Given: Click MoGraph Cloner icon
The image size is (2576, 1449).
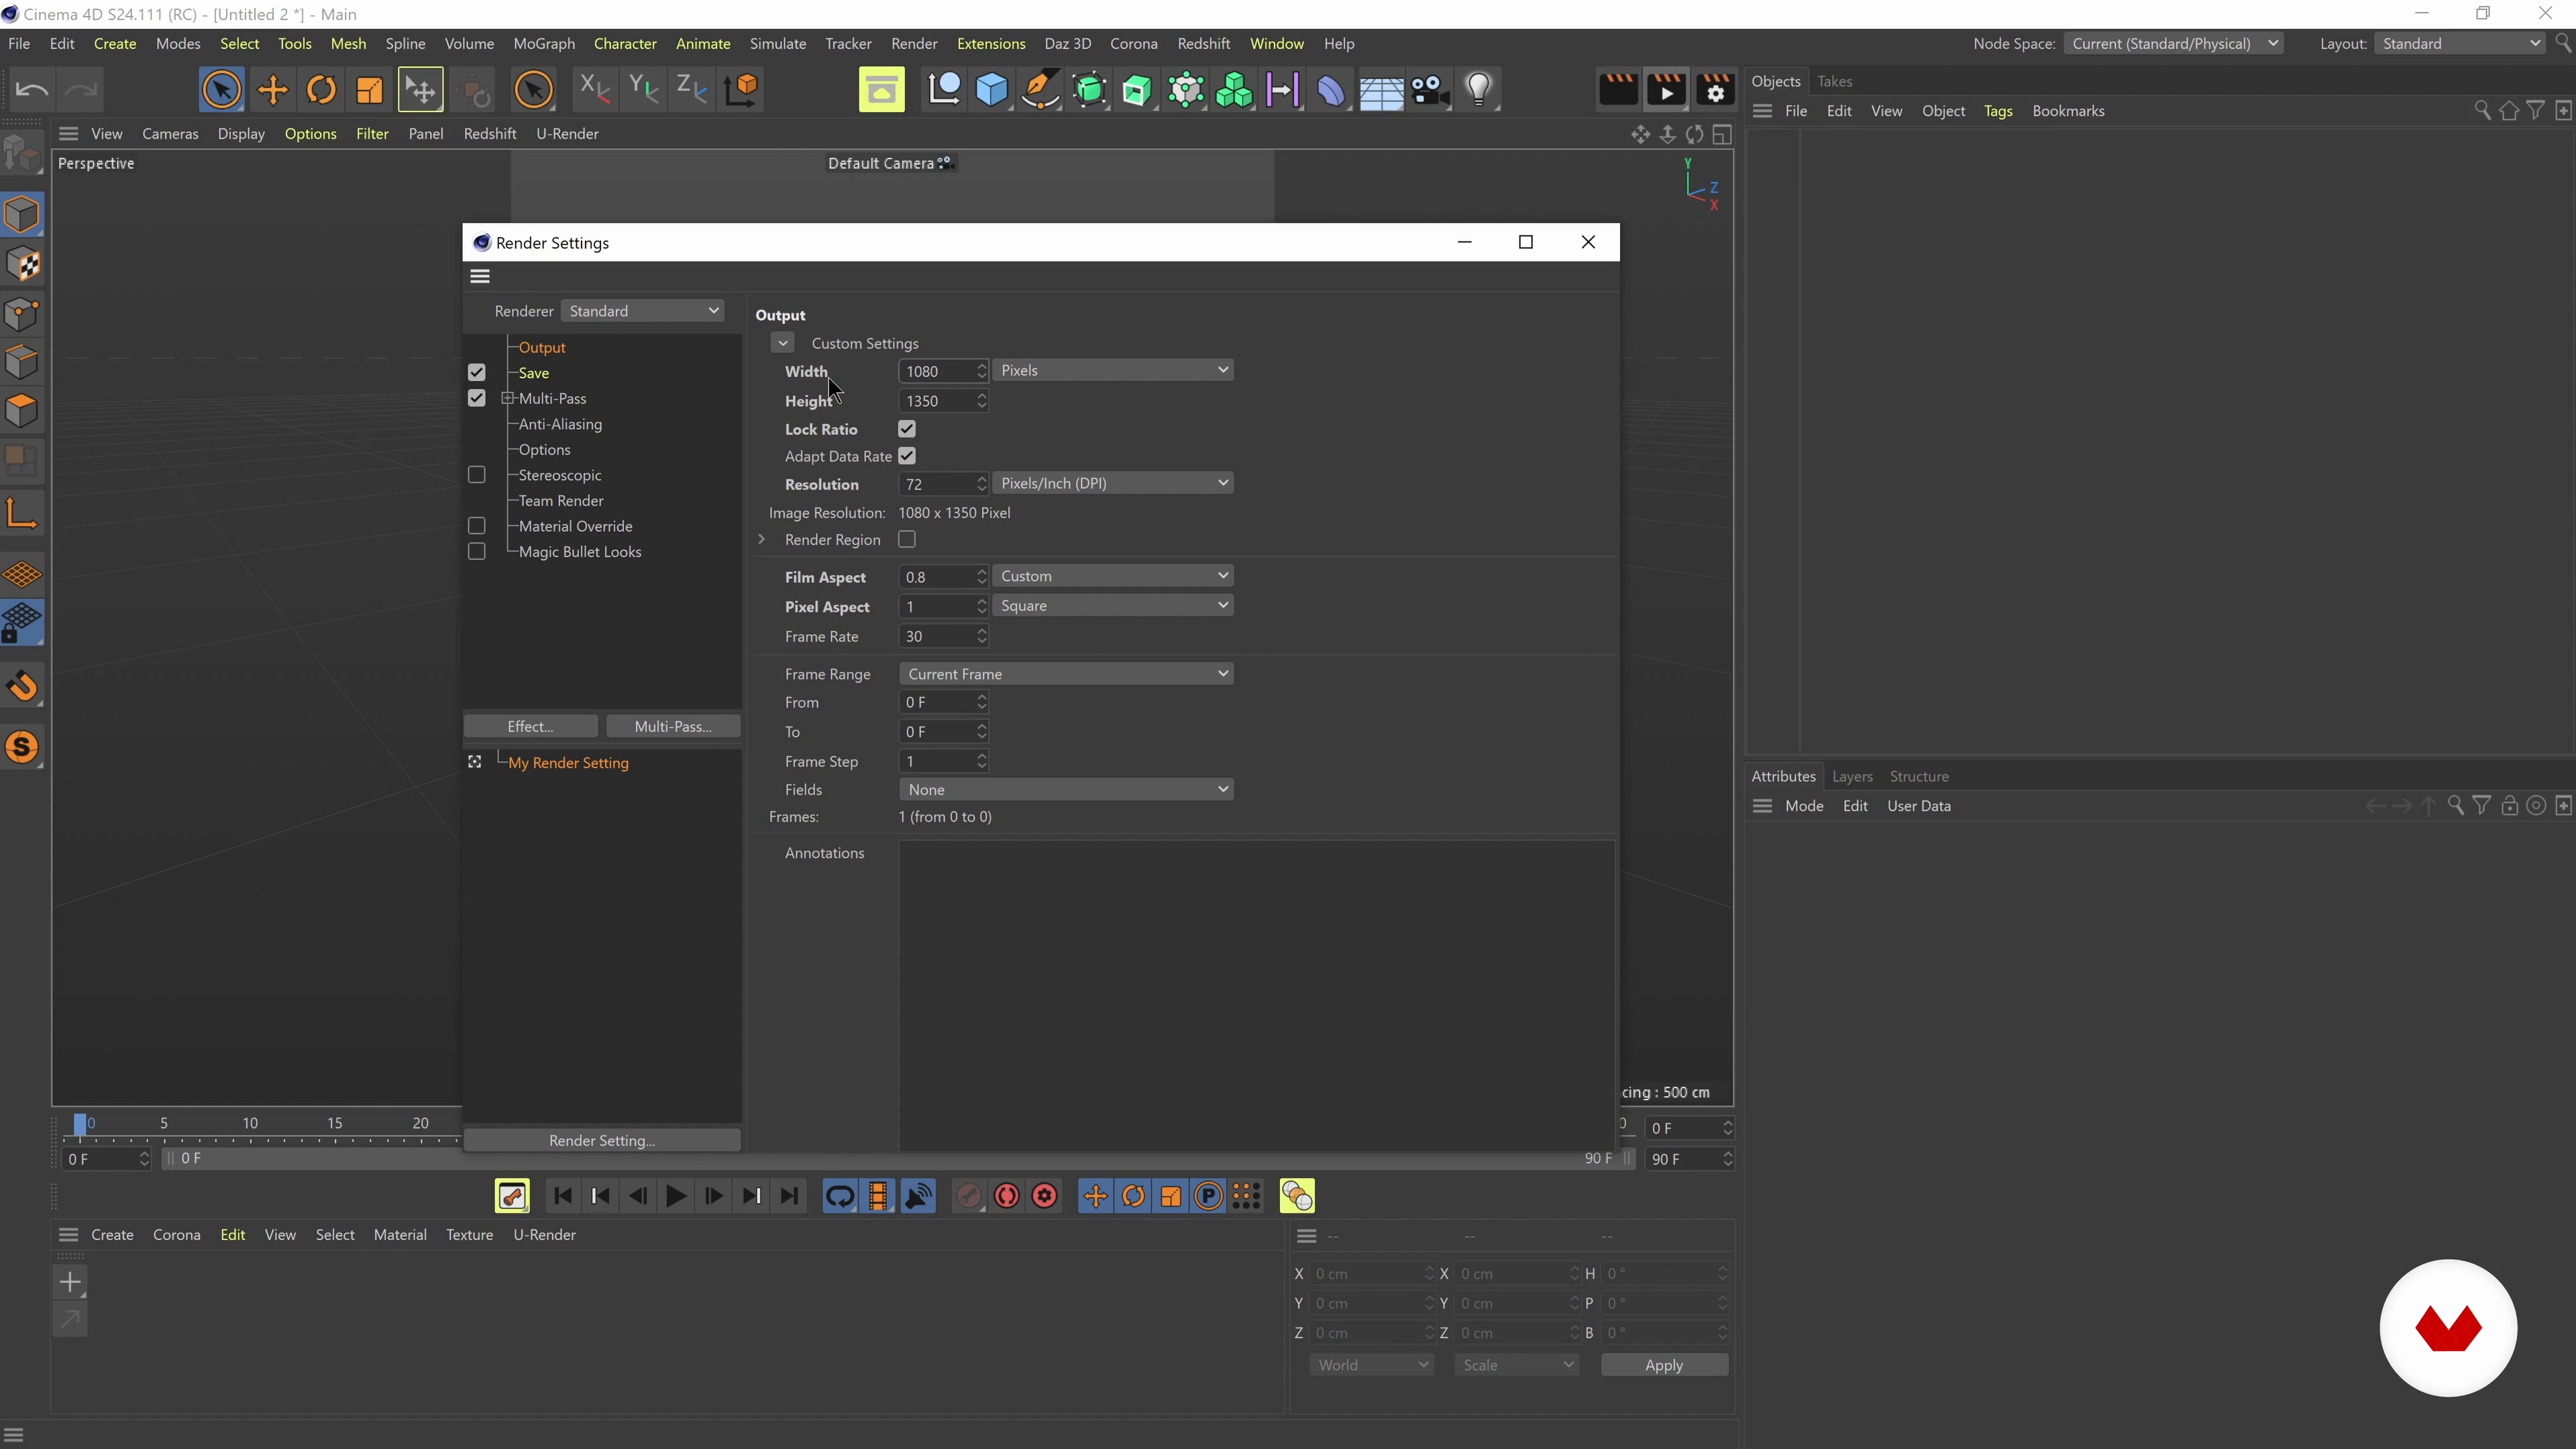Looking at the screenshot, I should (1235, 90).
